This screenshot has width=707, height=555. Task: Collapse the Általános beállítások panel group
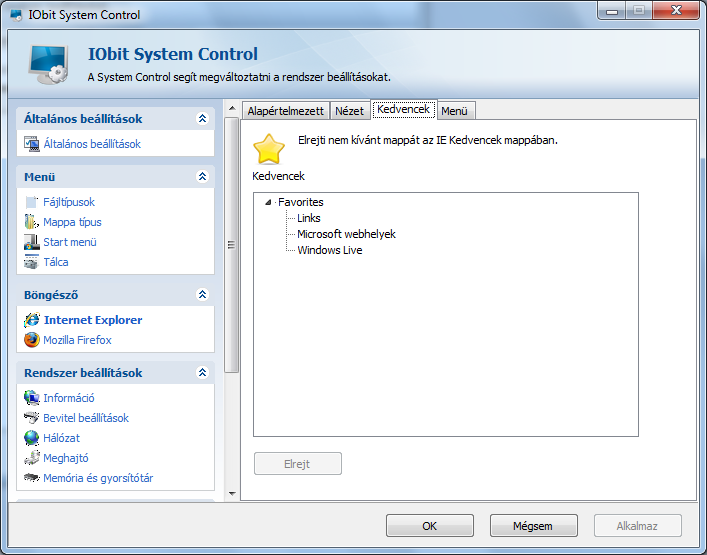[x=202, y=119]
